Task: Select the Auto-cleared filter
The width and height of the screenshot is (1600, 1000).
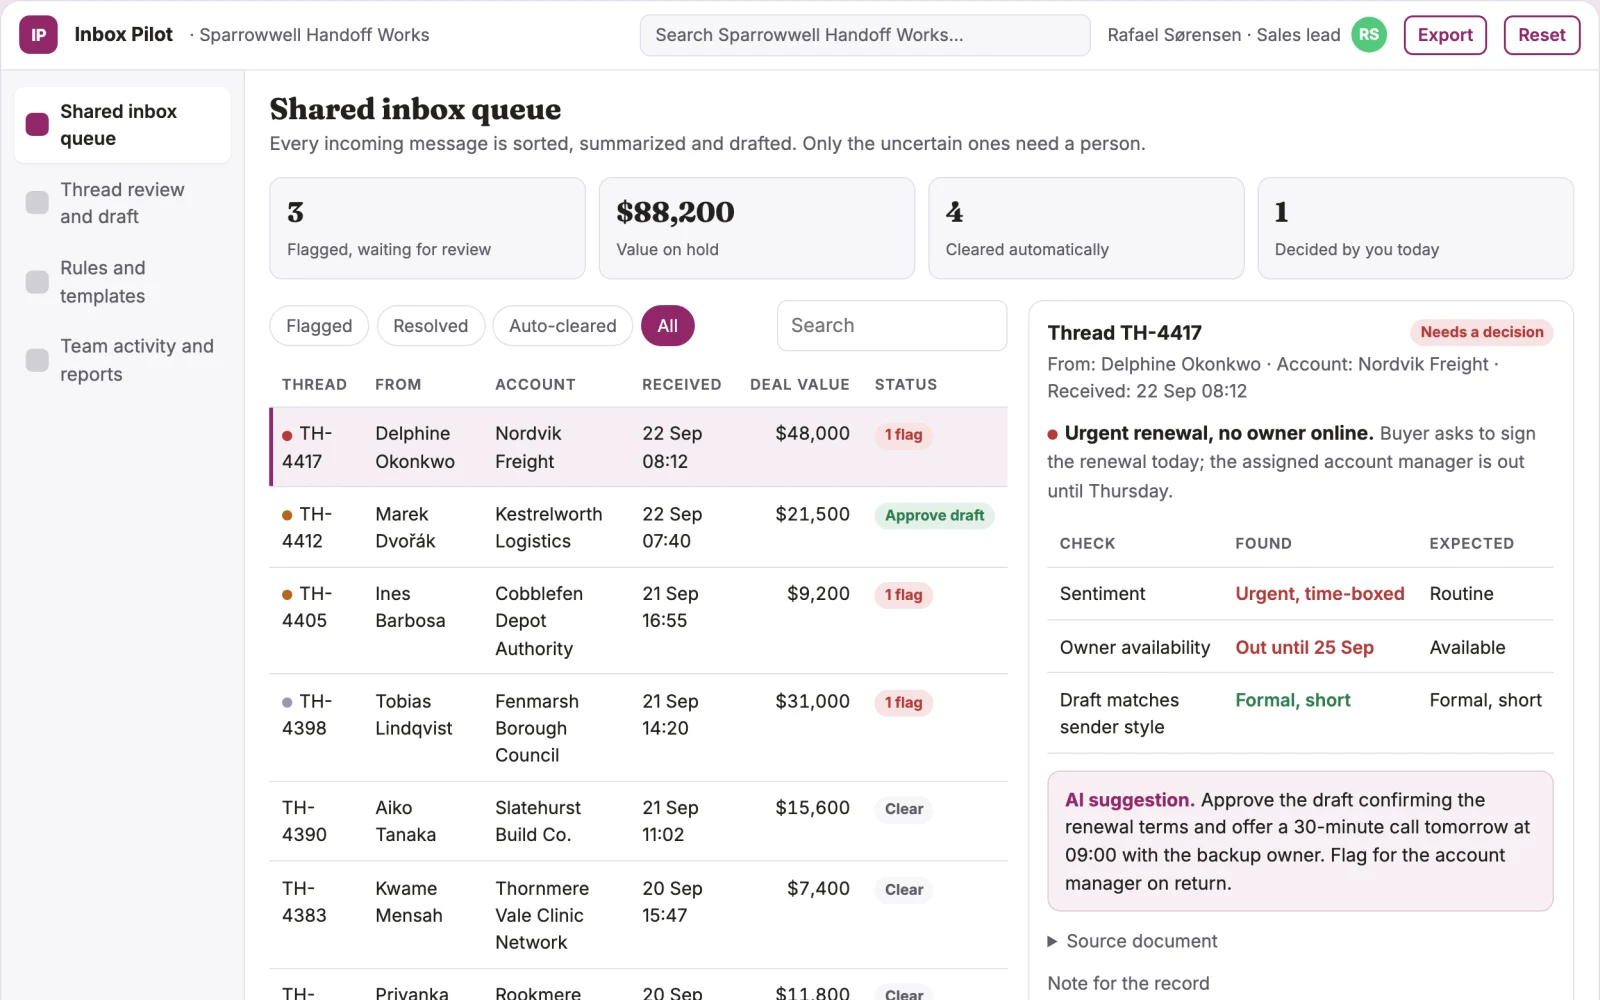Action: [562, 326]
